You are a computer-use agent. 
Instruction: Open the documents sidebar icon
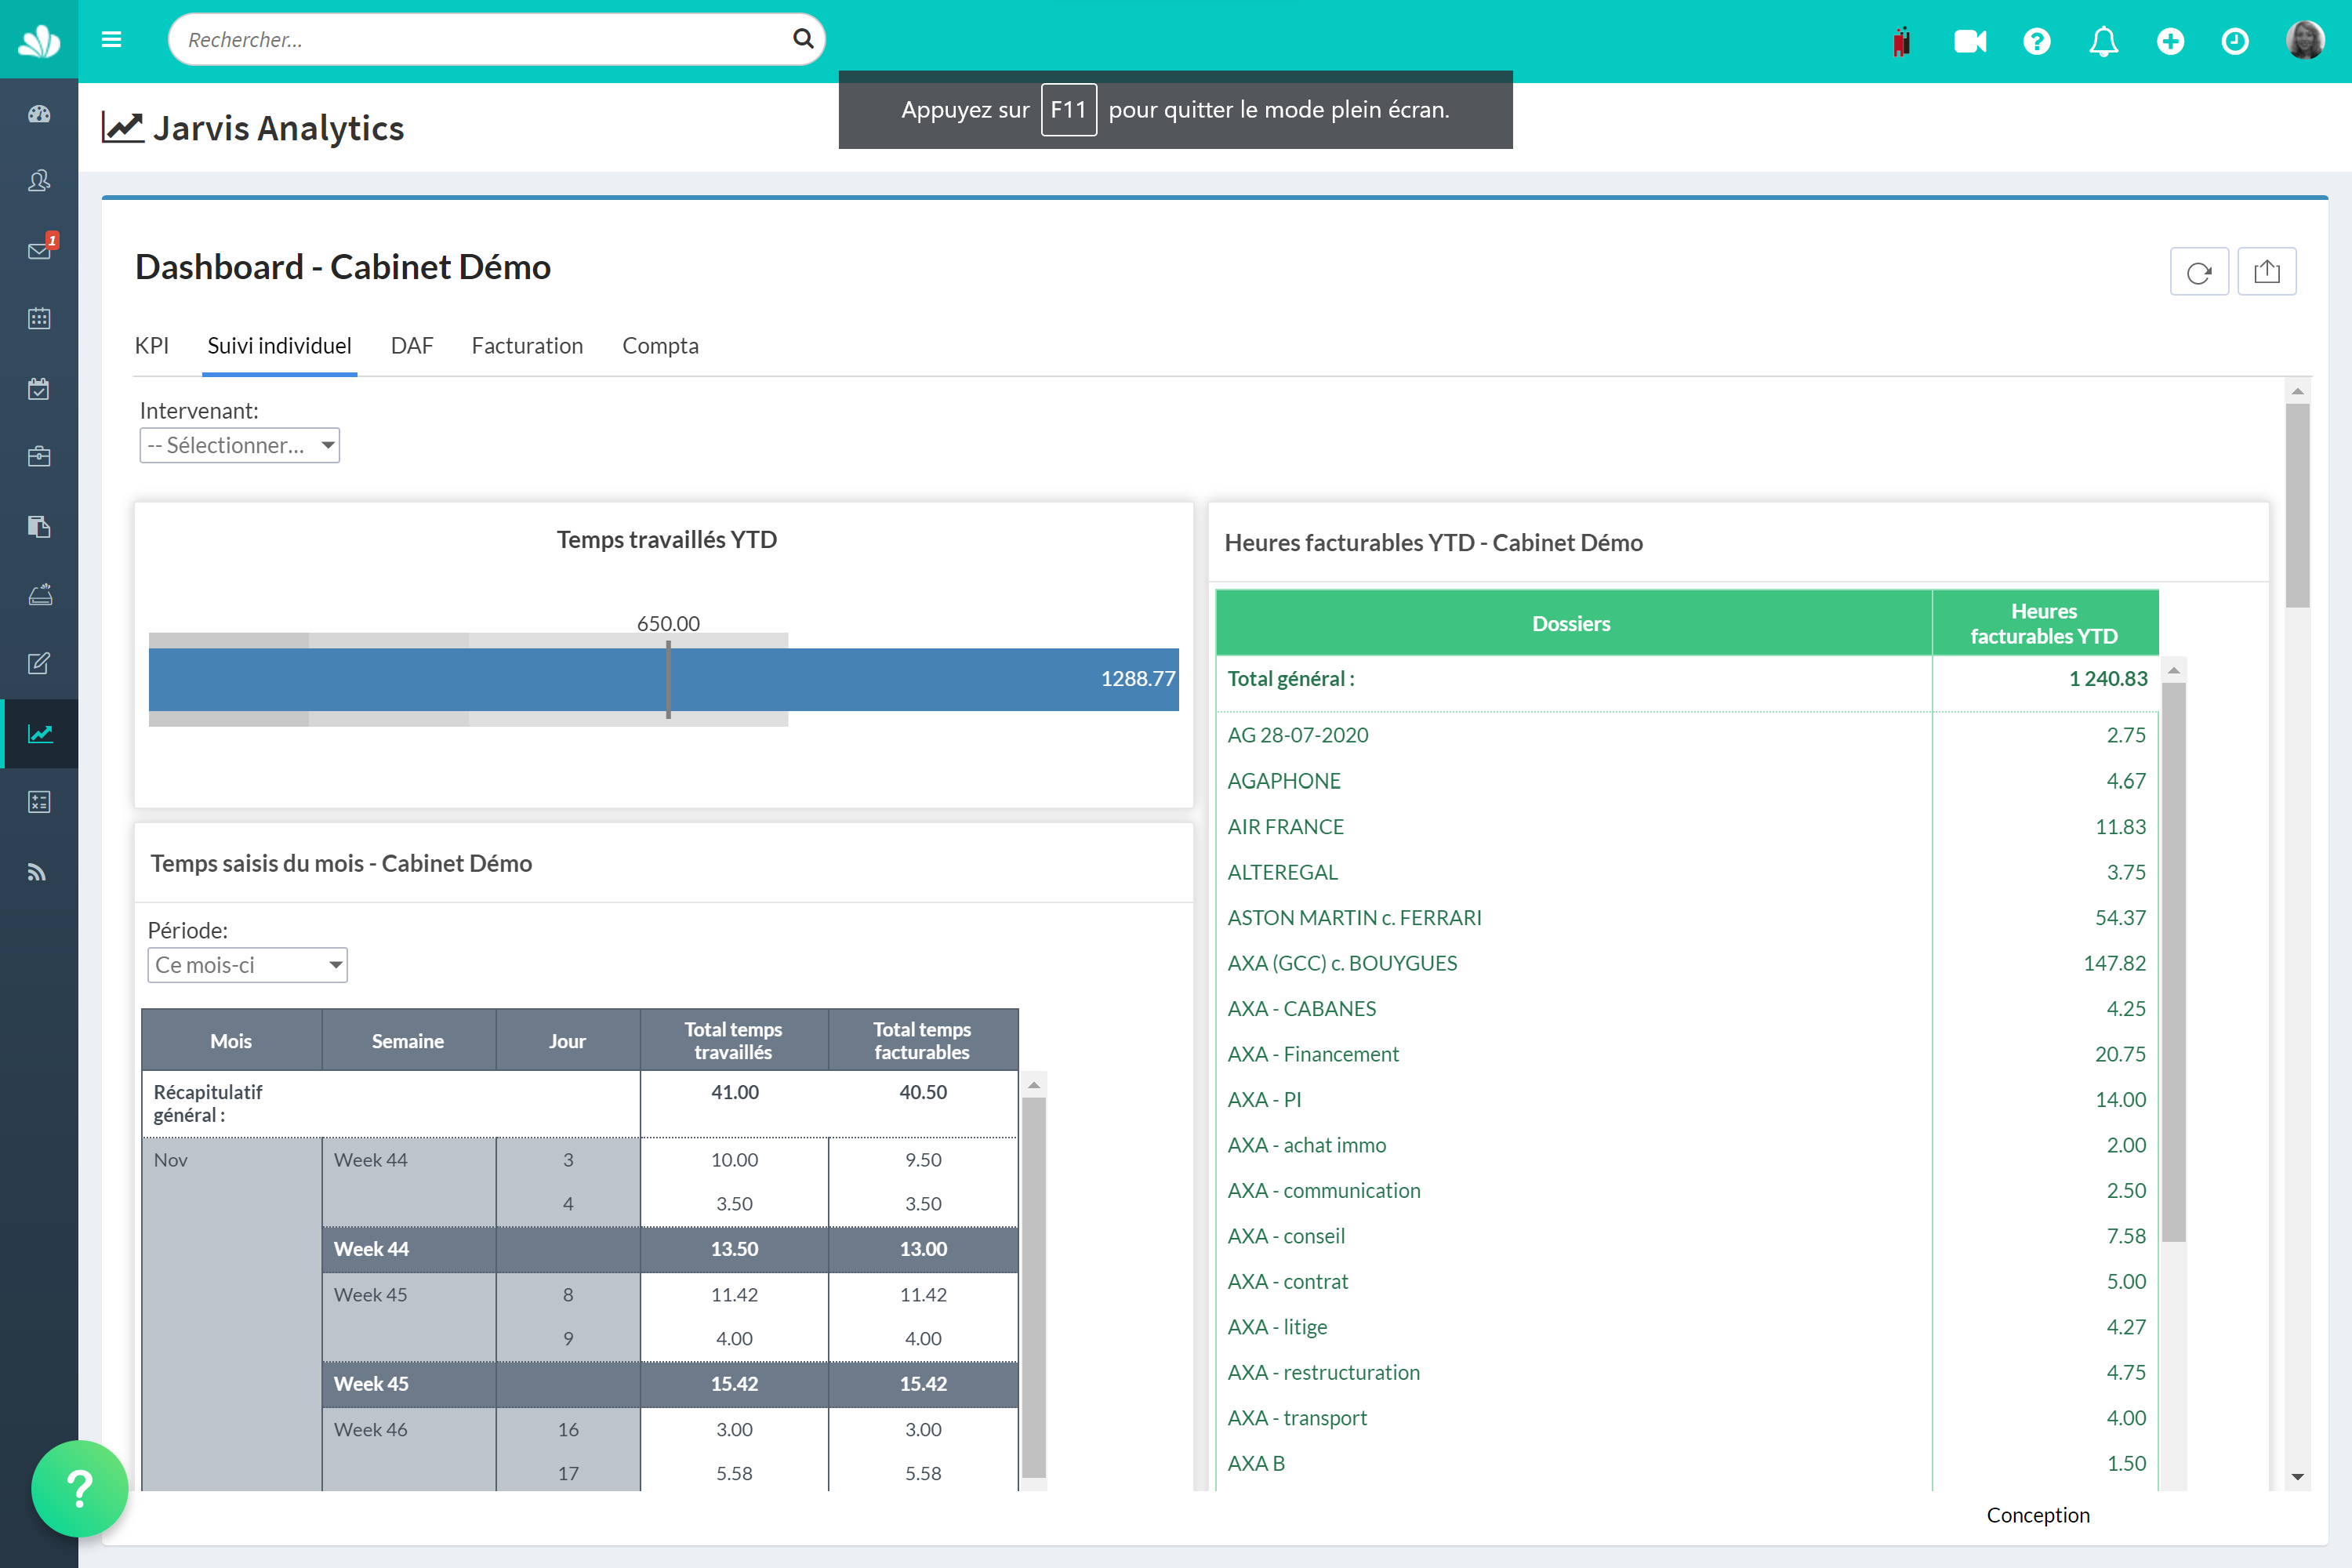(39, 526)
